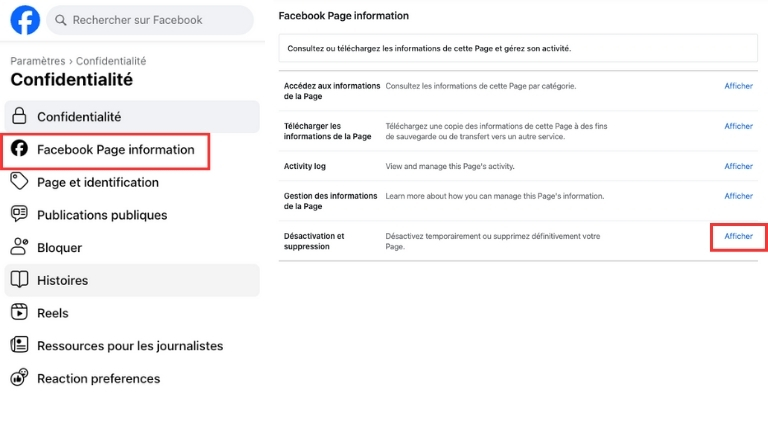Screen dimensions: 768x432
Task: Click the Publications publiques speech bubble icon
Action: 20,214
